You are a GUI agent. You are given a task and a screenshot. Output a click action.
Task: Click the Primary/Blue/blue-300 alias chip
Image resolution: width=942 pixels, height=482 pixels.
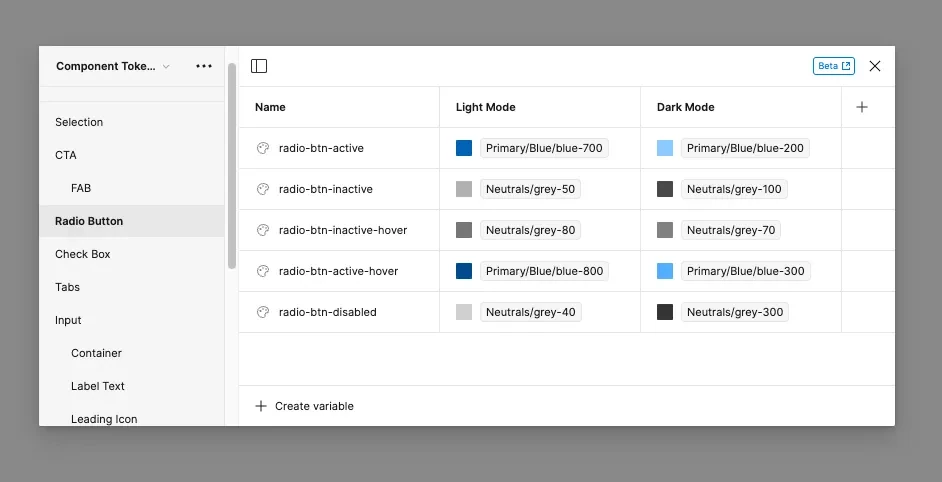[x=746, y=271]
